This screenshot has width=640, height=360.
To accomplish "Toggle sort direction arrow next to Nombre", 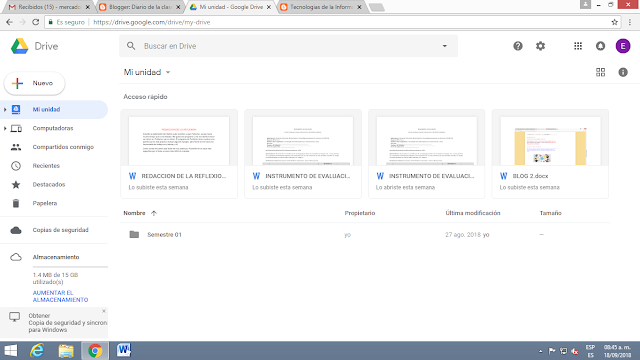I will tap(153, 213).
